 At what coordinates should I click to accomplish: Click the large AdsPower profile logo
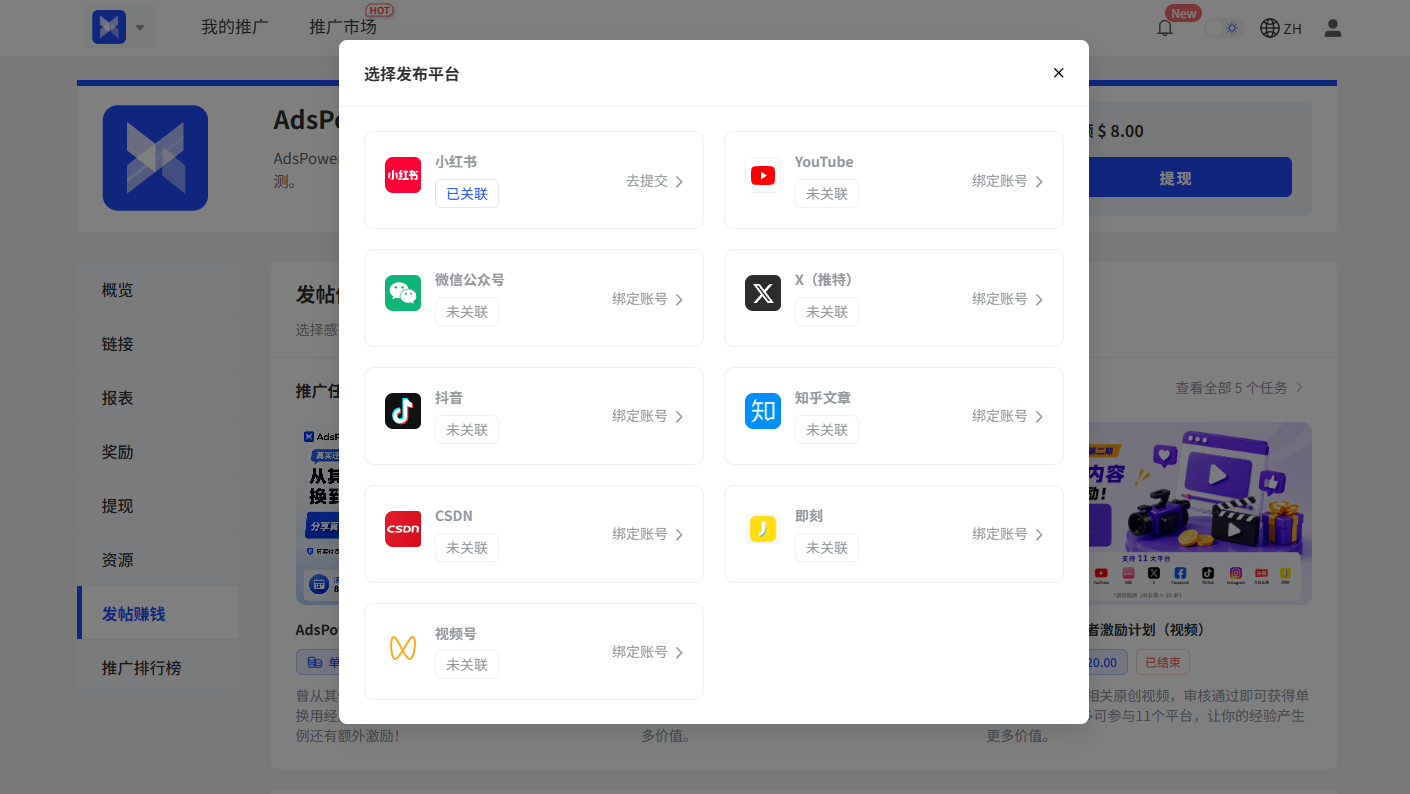[x=155, y=158]
